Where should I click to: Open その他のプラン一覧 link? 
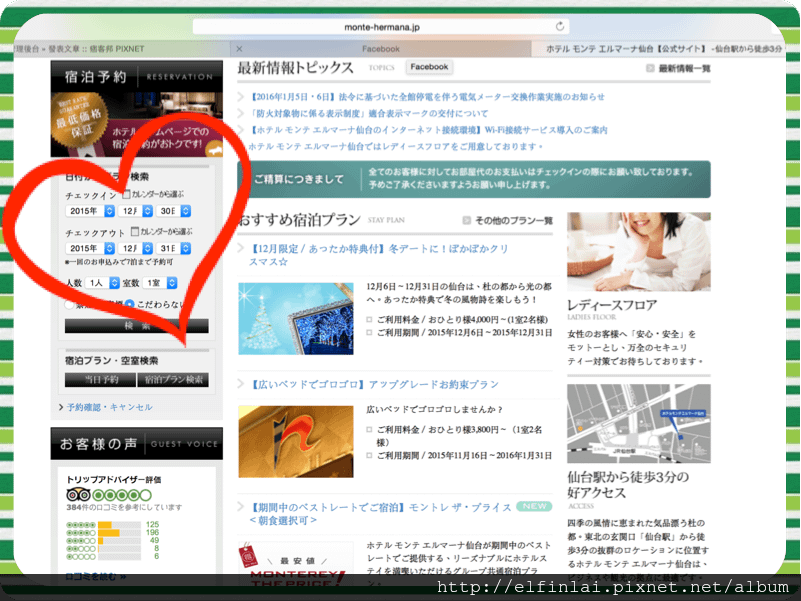coord(513,220)
